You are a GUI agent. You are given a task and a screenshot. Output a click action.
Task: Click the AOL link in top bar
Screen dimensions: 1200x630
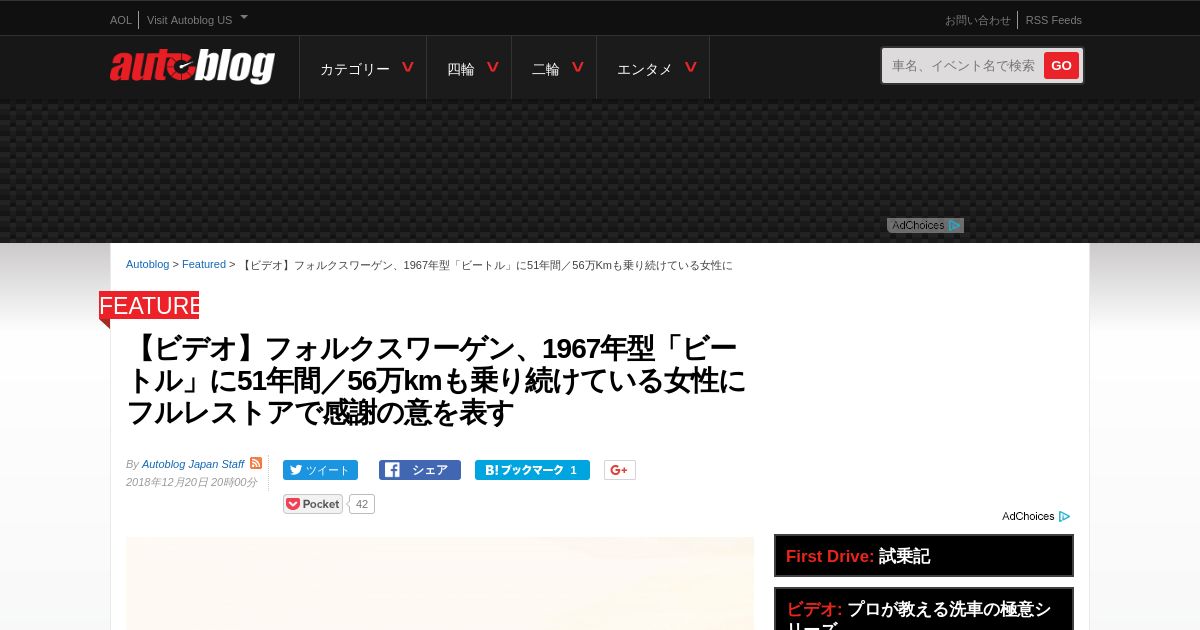pyautogui.click(x=121, y=20)
